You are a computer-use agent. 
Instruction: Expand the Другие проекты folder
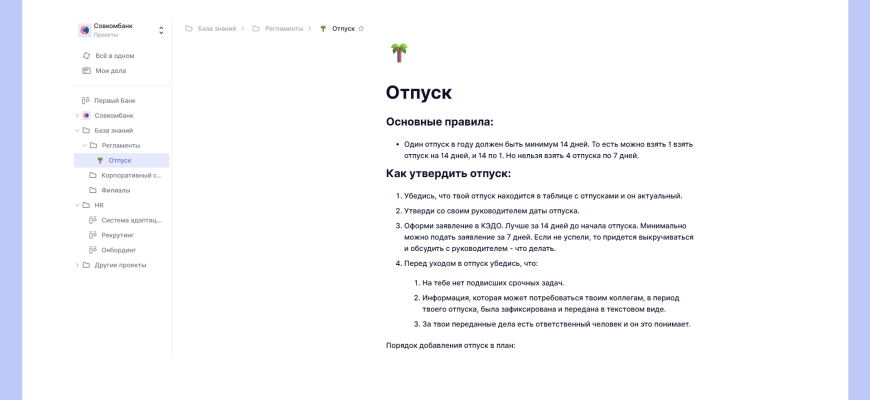pyautogui.click(x=77, y=265)
